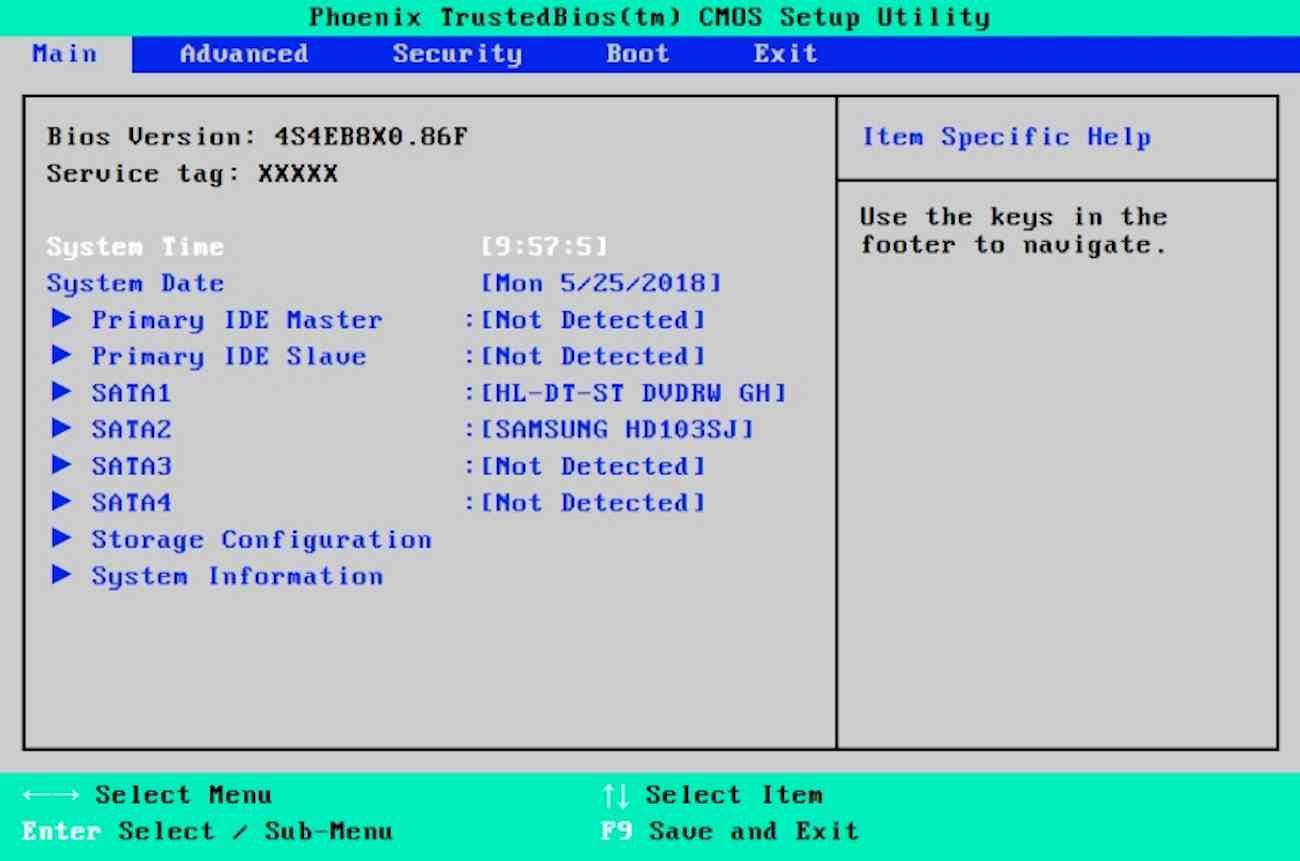Image resolution: width=1300 pixels, height=861 pixels.
Task: Open the SATA2 submenu label
Action: (131, 429)
